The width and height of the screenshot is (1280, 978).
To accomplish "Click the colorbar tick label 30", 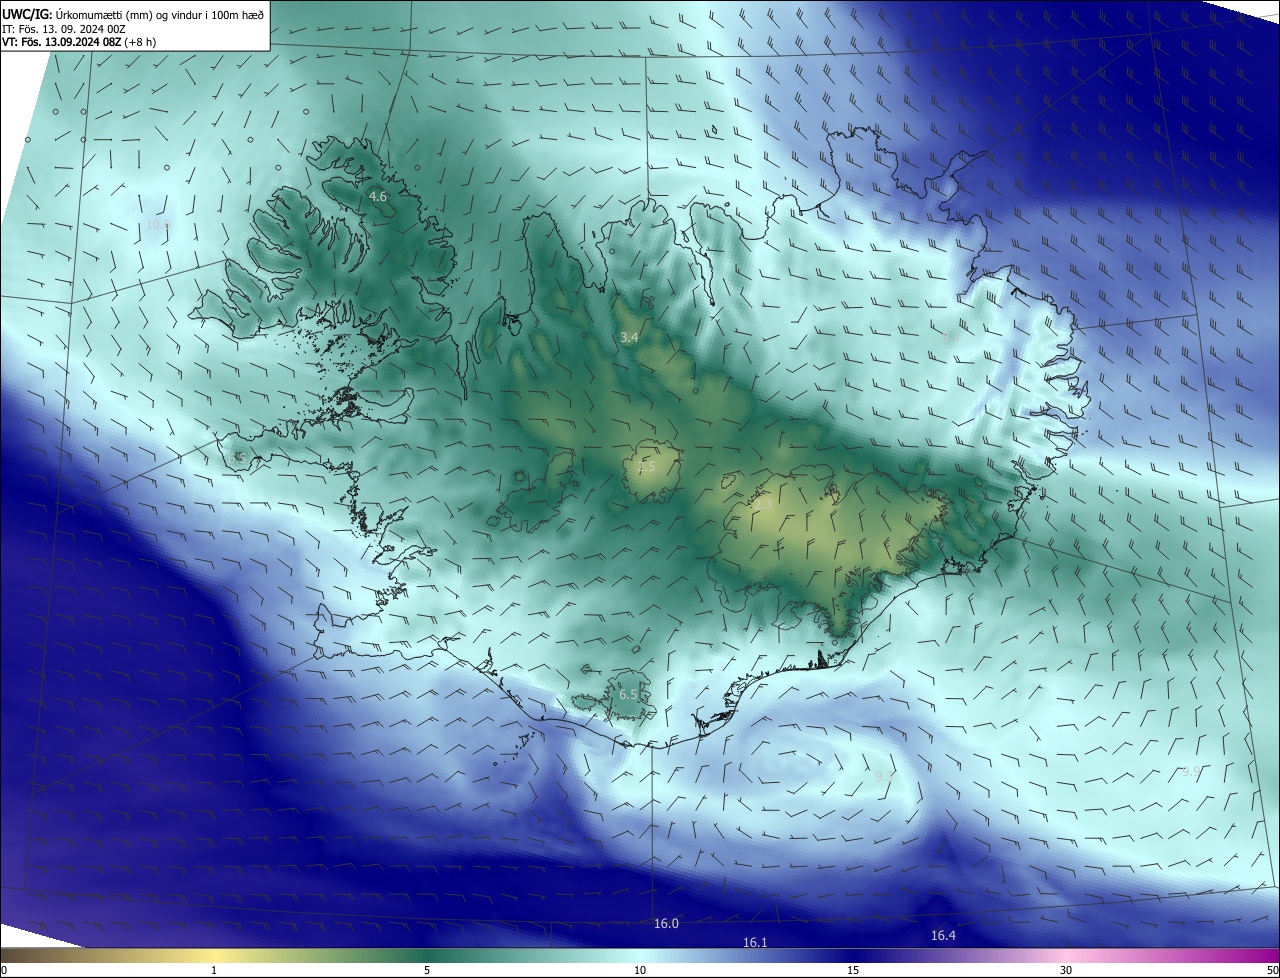I will coord(1066,970).
